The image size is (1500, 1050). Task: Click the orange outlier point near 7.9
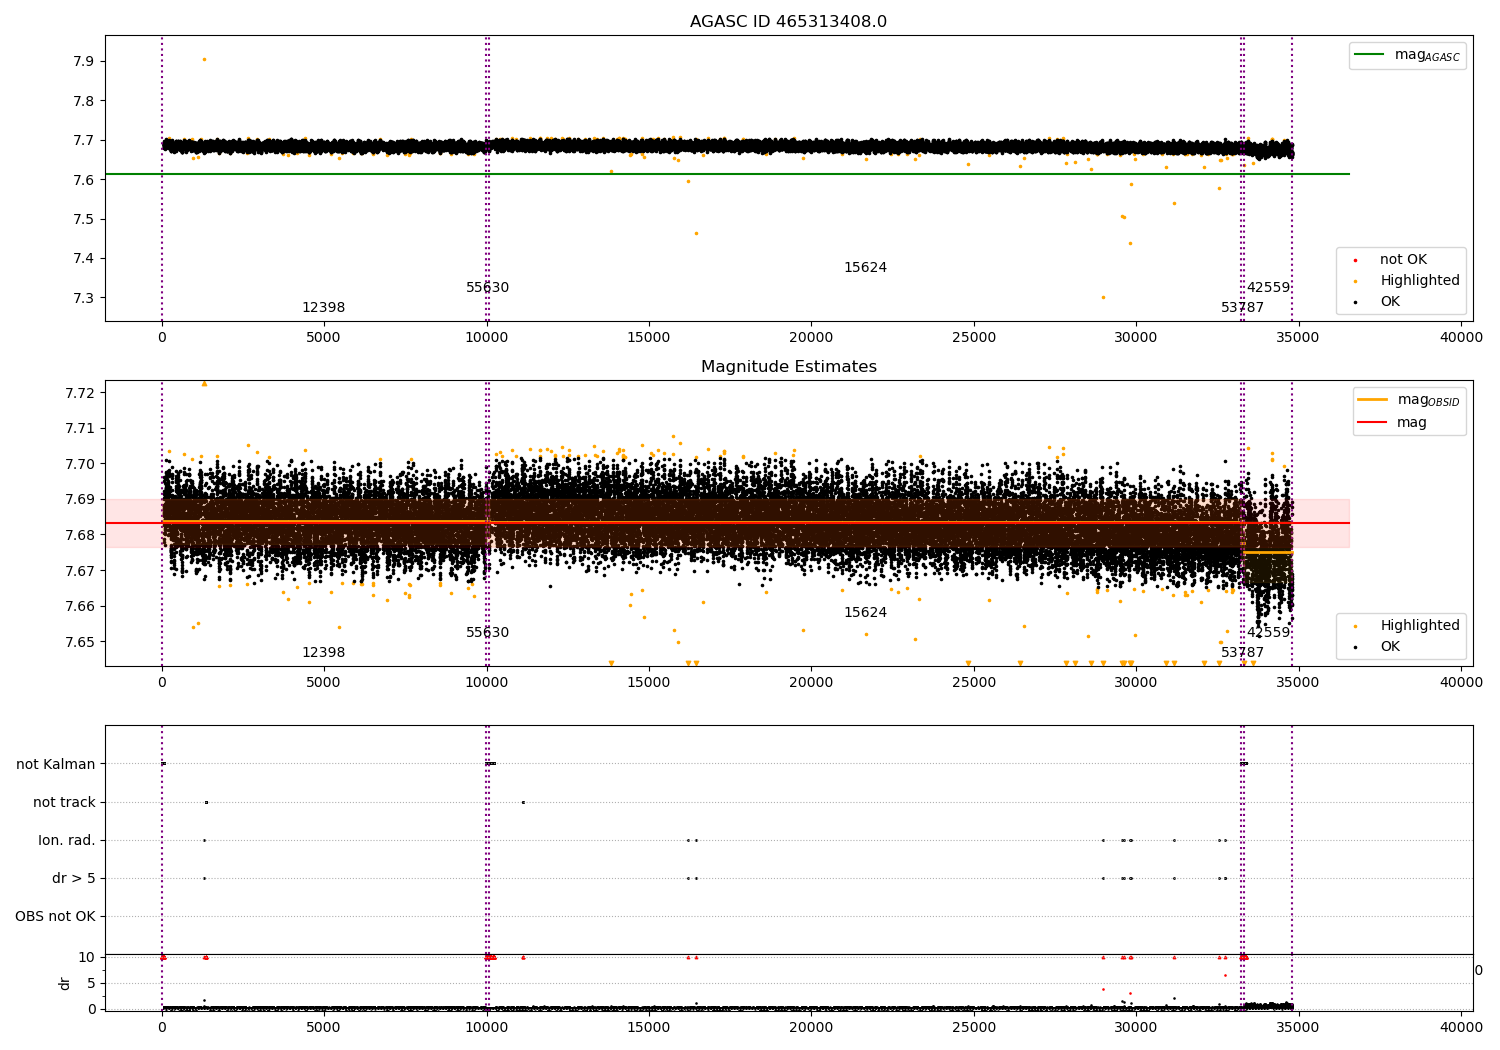(204, 59)
